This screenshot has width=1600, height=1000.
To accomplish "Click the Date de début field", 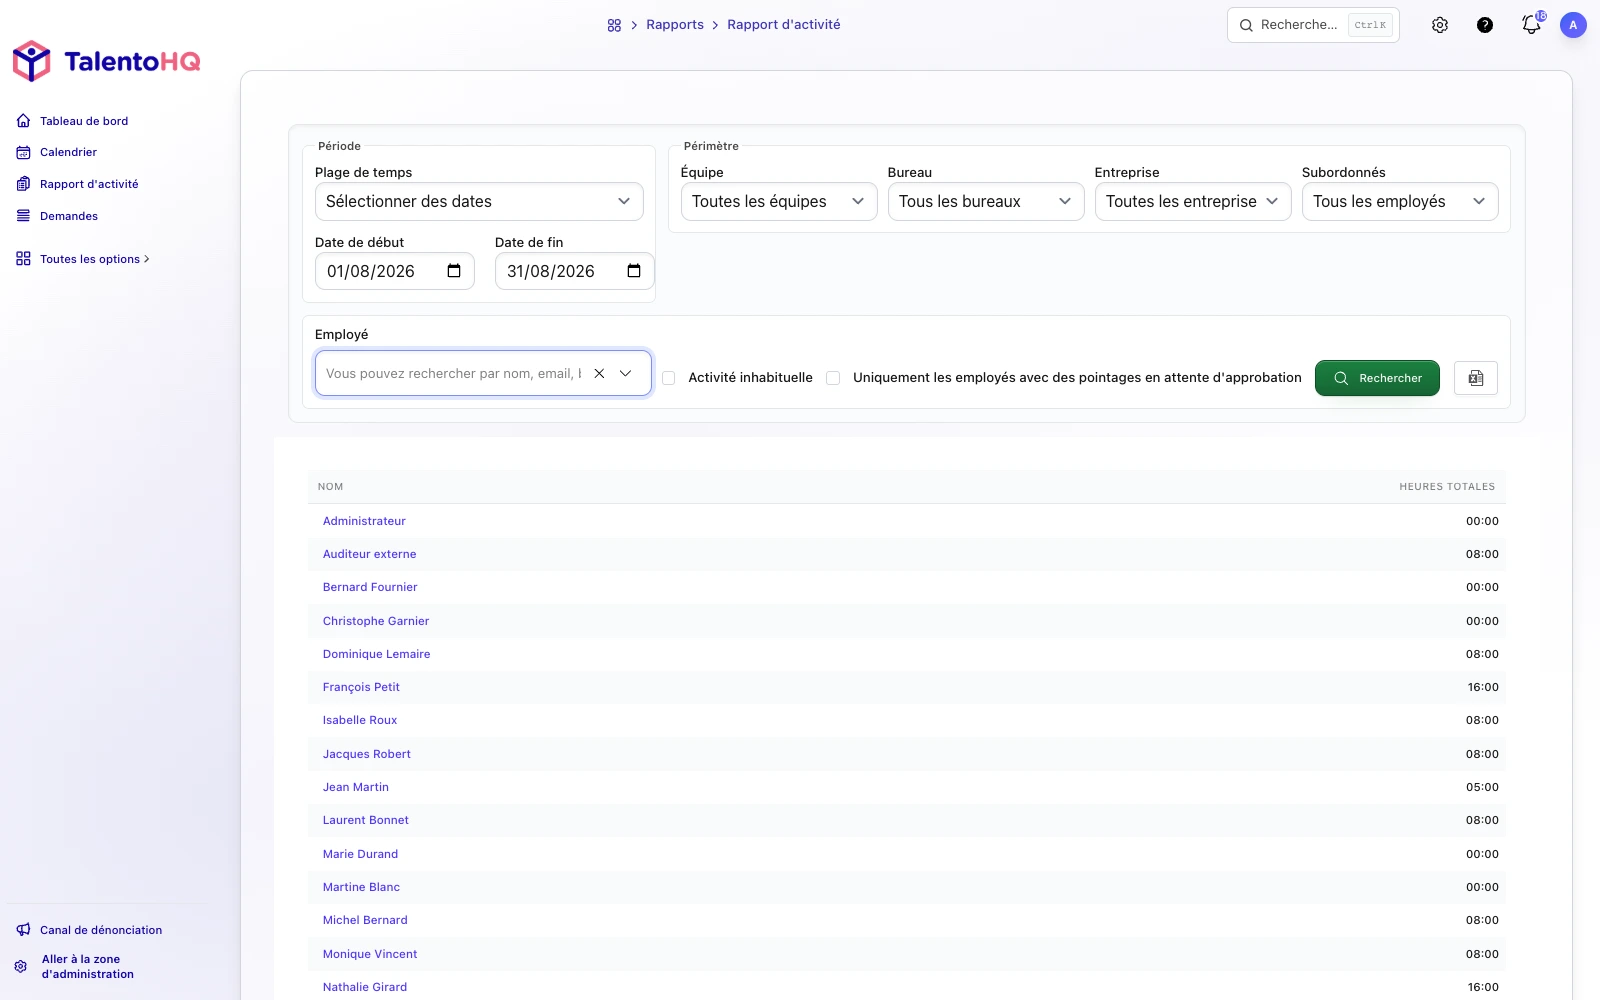I will tap(395, 271).
